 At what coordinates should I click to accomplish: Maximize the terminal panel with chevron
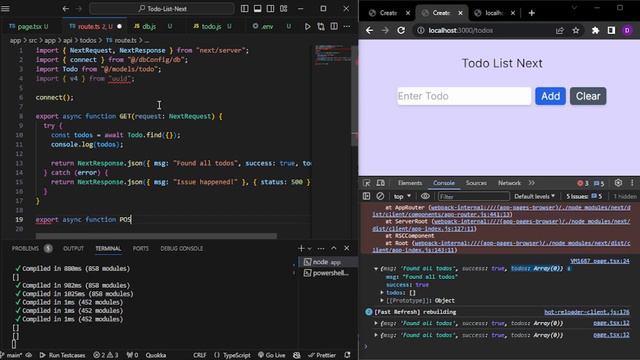pos(334,248)
